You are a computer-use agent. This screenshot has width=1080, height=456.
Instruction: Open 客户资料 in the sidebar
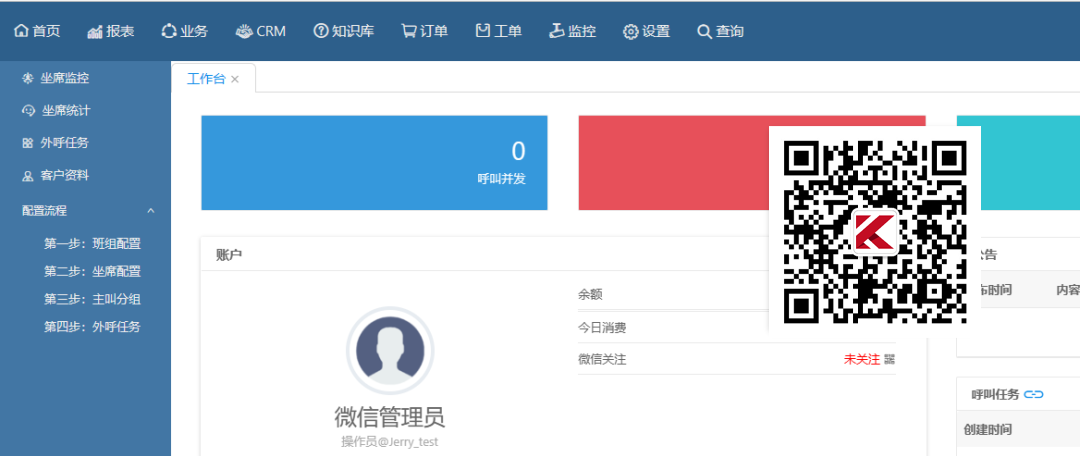click(x=65, y=176)
